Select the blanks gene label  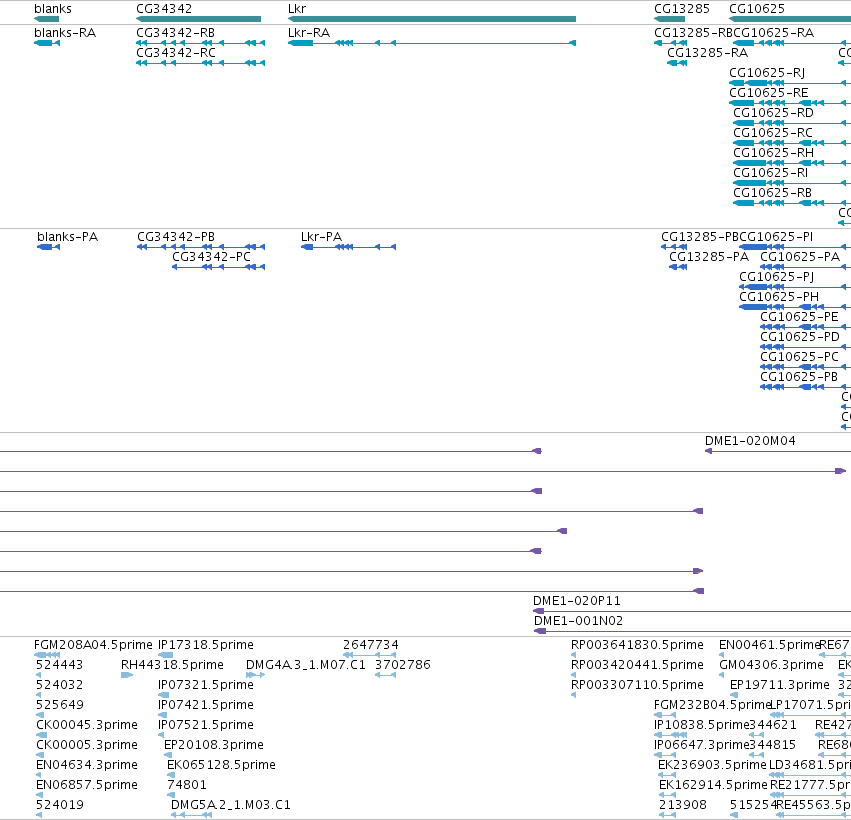[53, 9]
